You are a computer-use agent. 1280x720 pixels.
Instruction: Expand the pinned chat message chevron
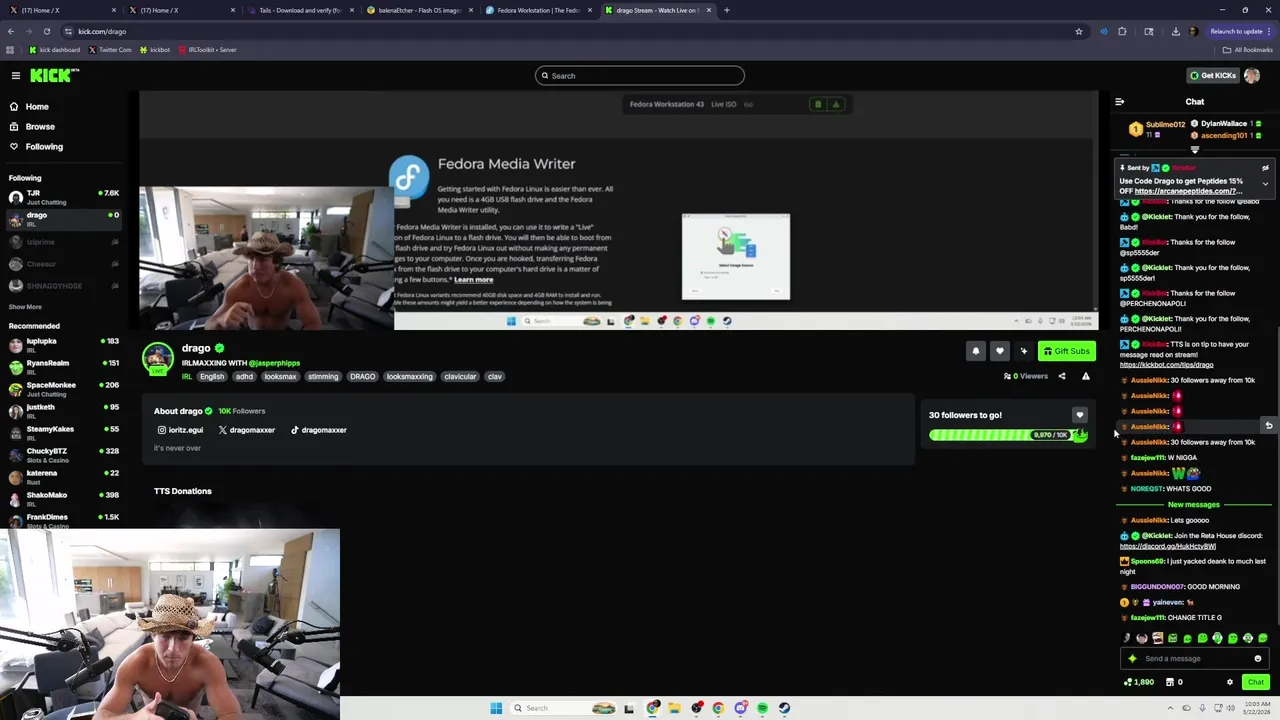point(1265,184)
